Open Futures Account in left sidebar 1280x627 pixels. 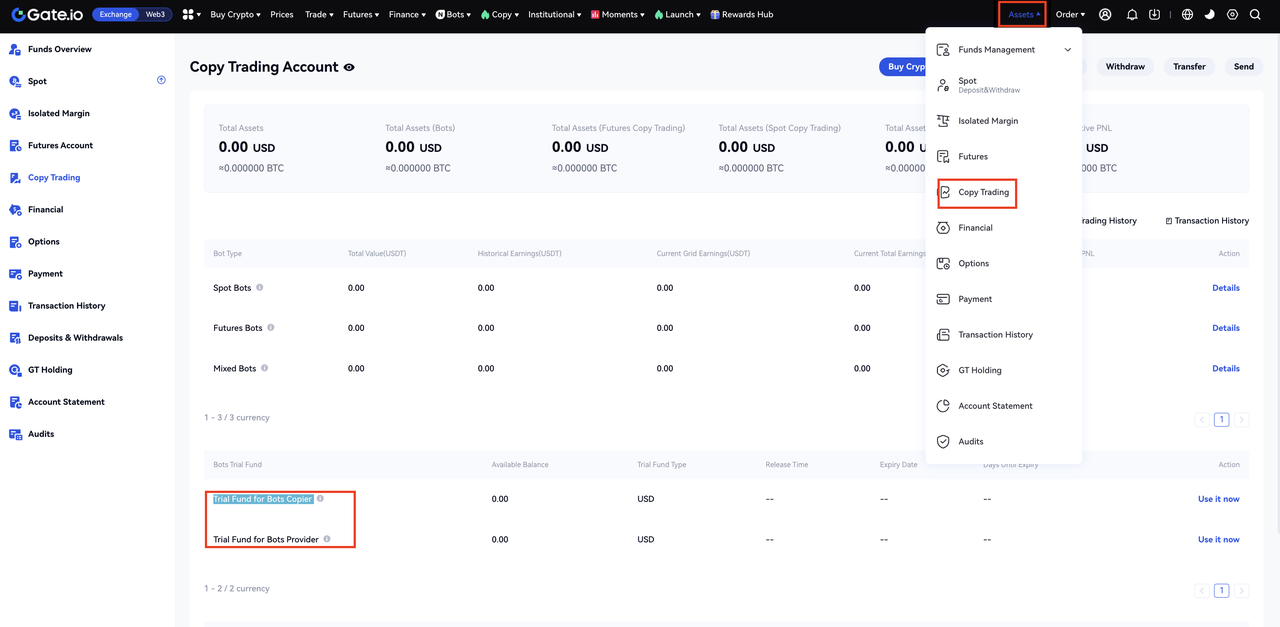[60, 146]
